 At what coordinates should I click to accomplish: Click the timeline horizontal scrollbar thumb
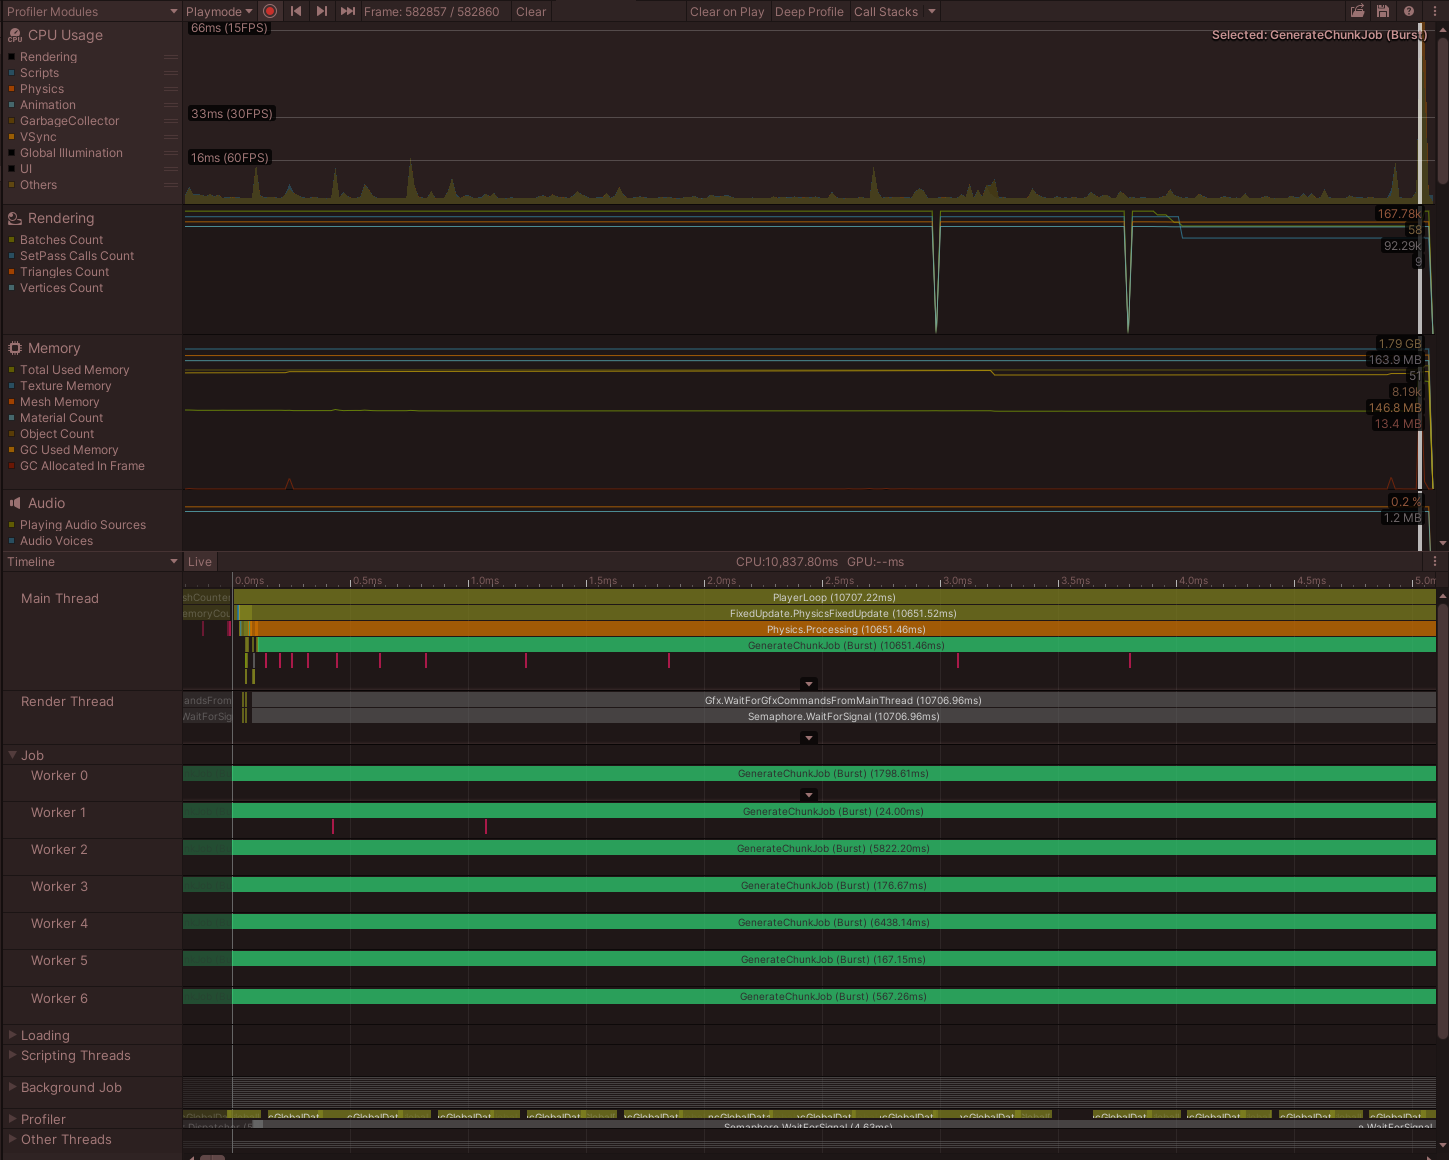[x=212, y=1156]
